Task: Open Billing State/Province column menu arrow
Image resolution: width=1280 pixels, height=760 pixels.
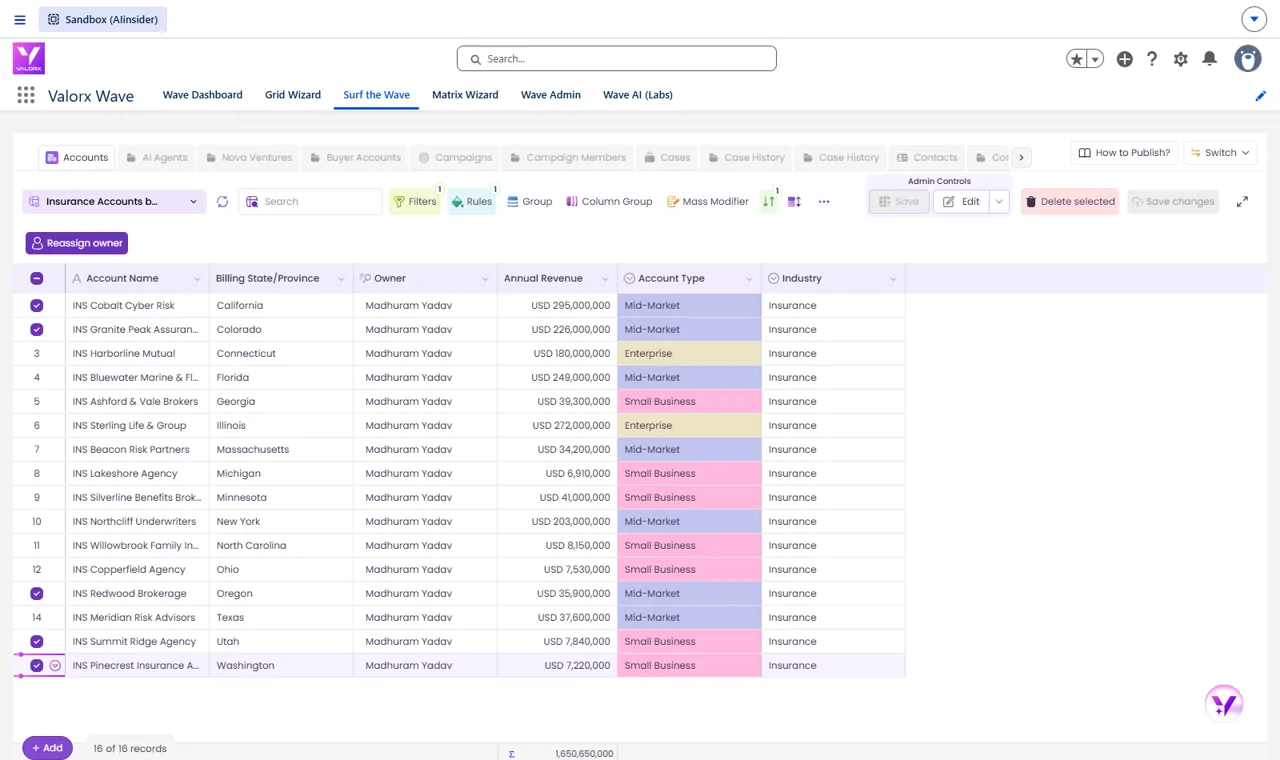Action: (x=341, y=279)
